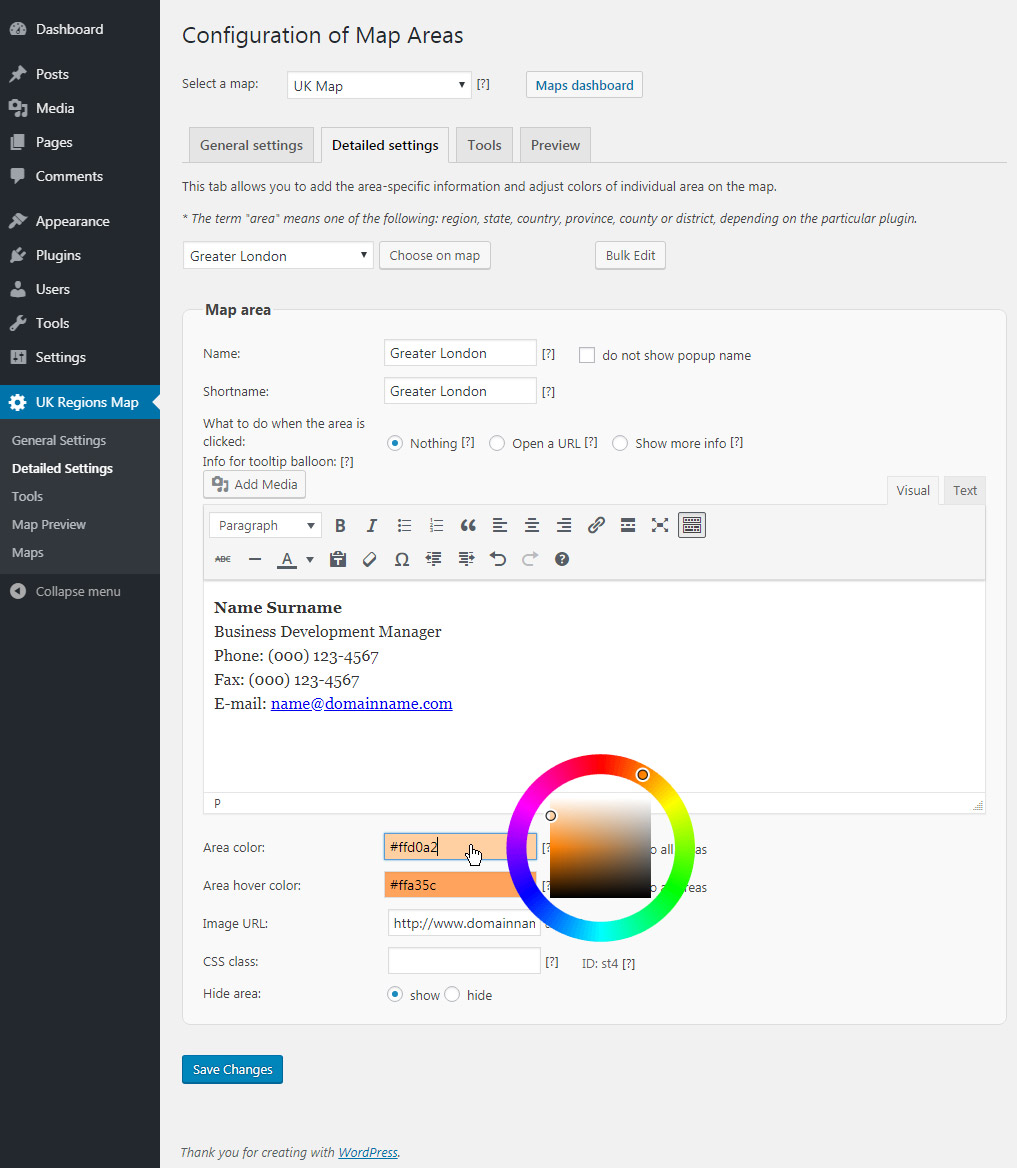
Task: Open the UK Map selection dropdown
Action: click(x=379, y=86)
